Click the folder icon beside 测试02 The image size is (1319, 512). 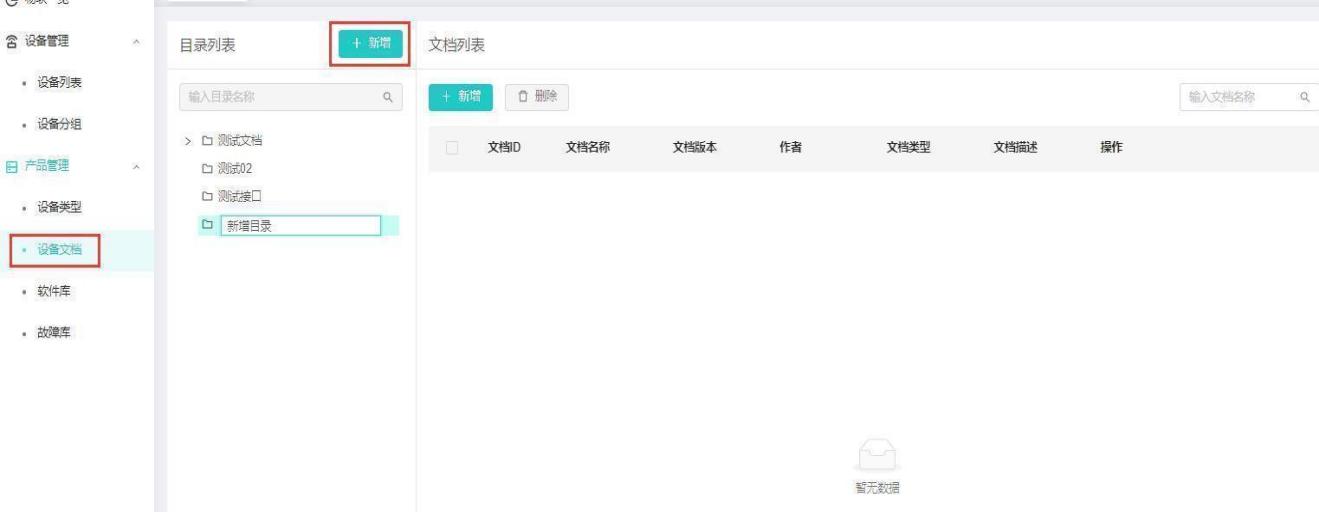[207, 167]
